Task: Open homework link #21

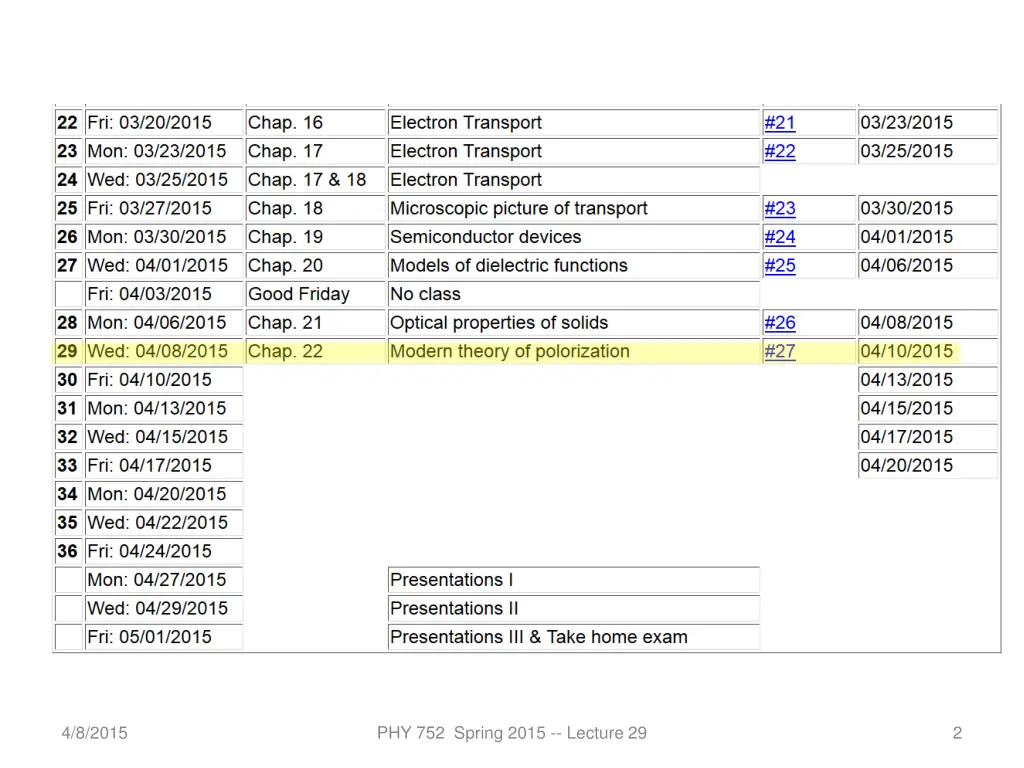Action: point(780,123)
